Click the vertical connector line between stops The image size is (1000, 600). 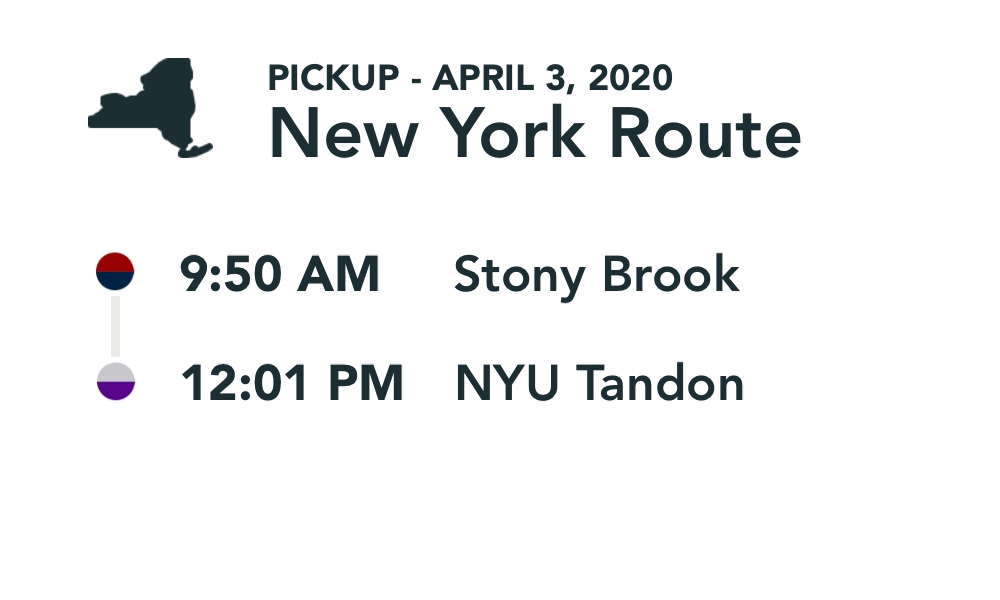tap(115, 326)
